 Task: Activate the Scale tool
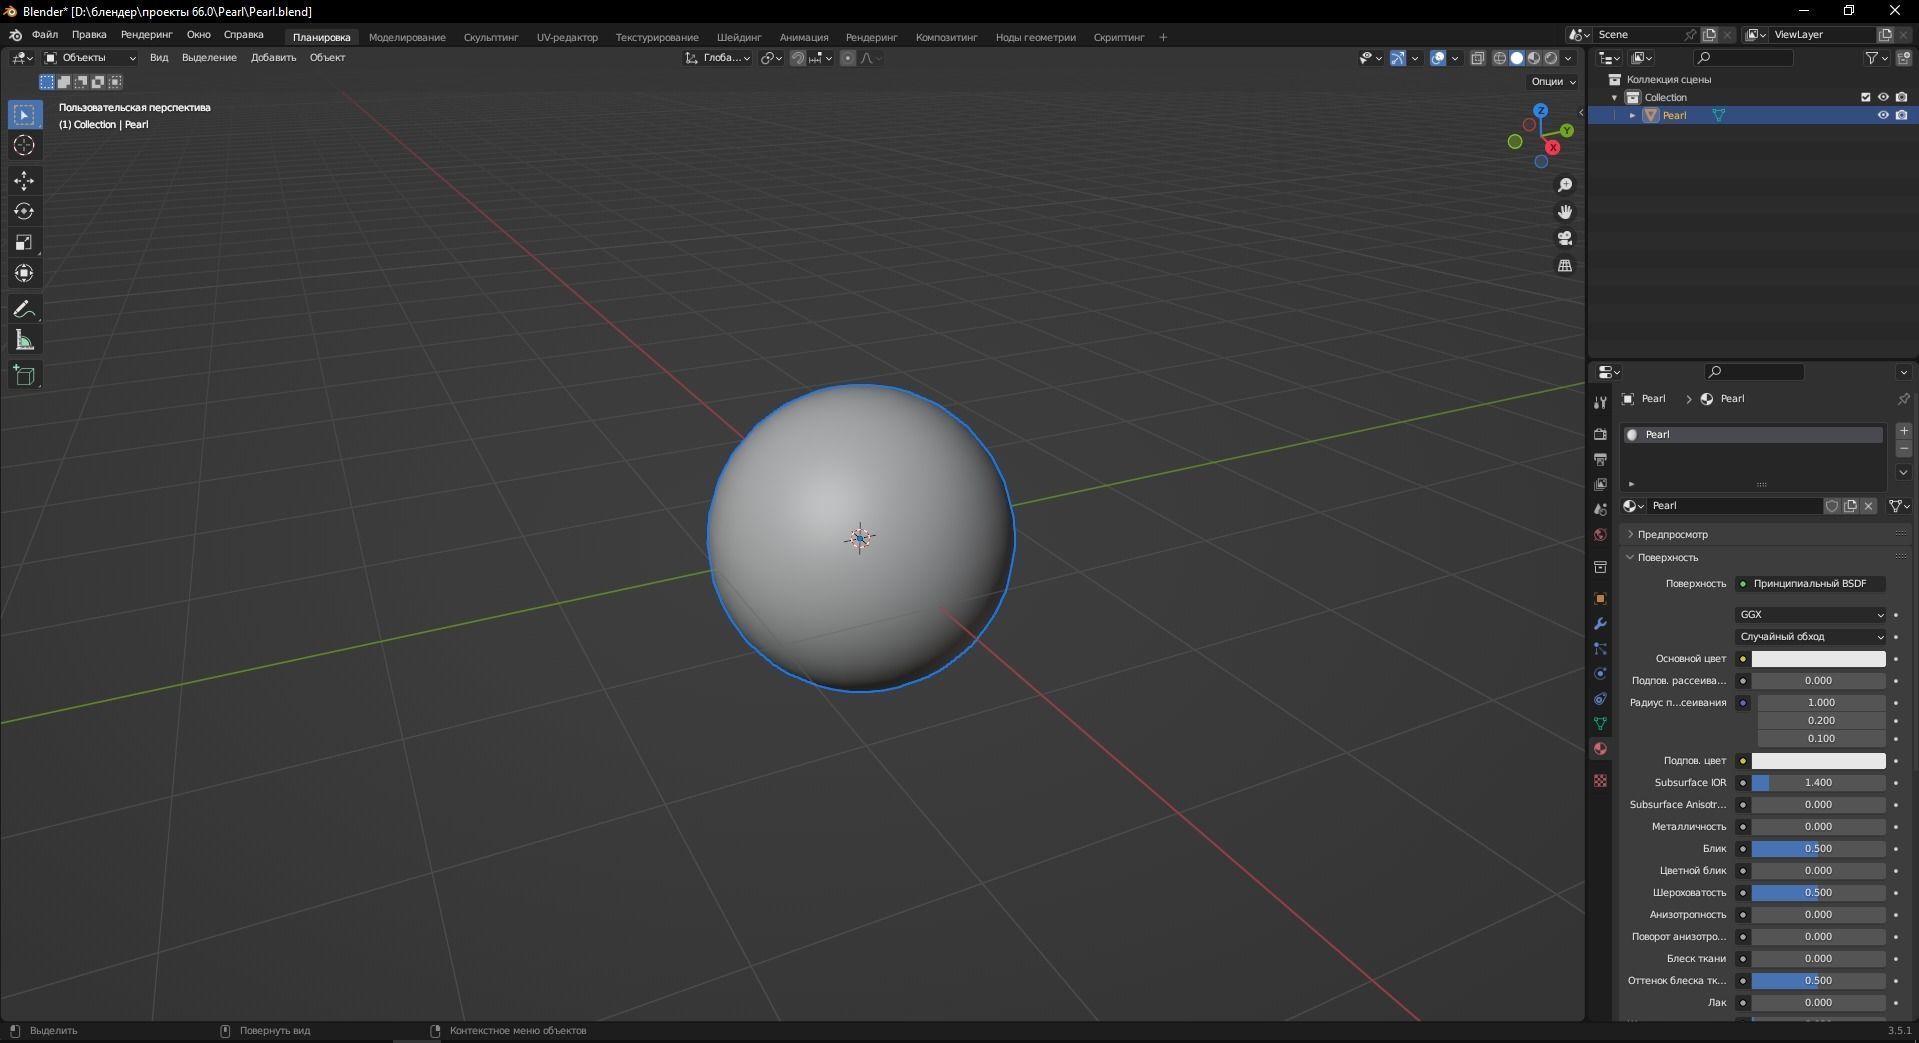pos(24,242)
